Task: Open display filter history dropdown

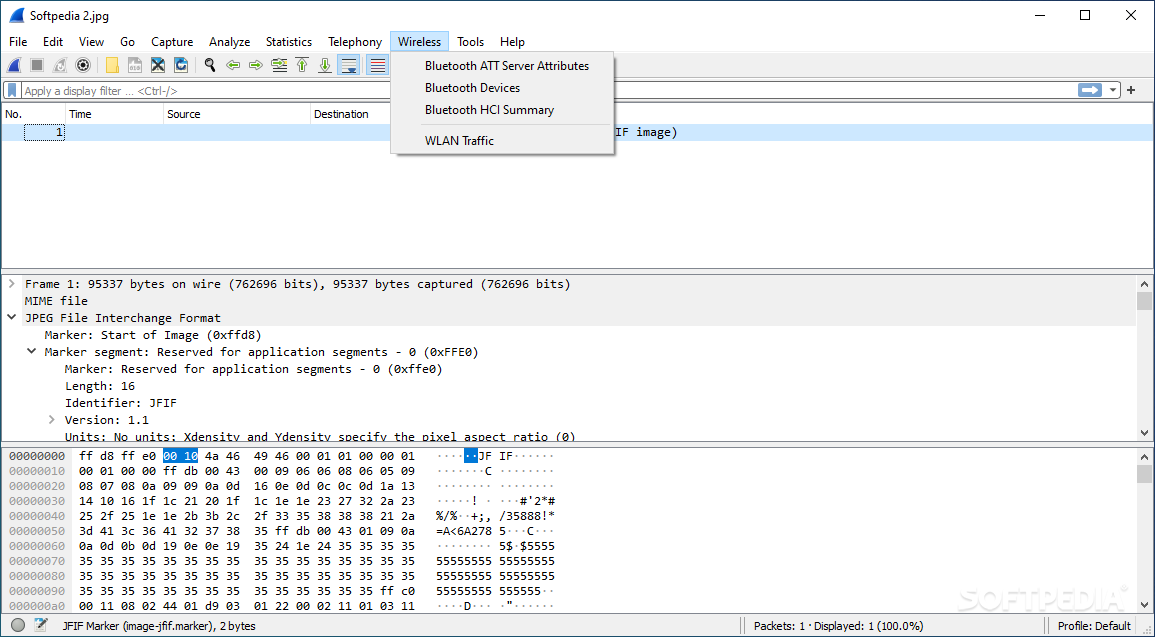Action: click(x=1112, y=91)
